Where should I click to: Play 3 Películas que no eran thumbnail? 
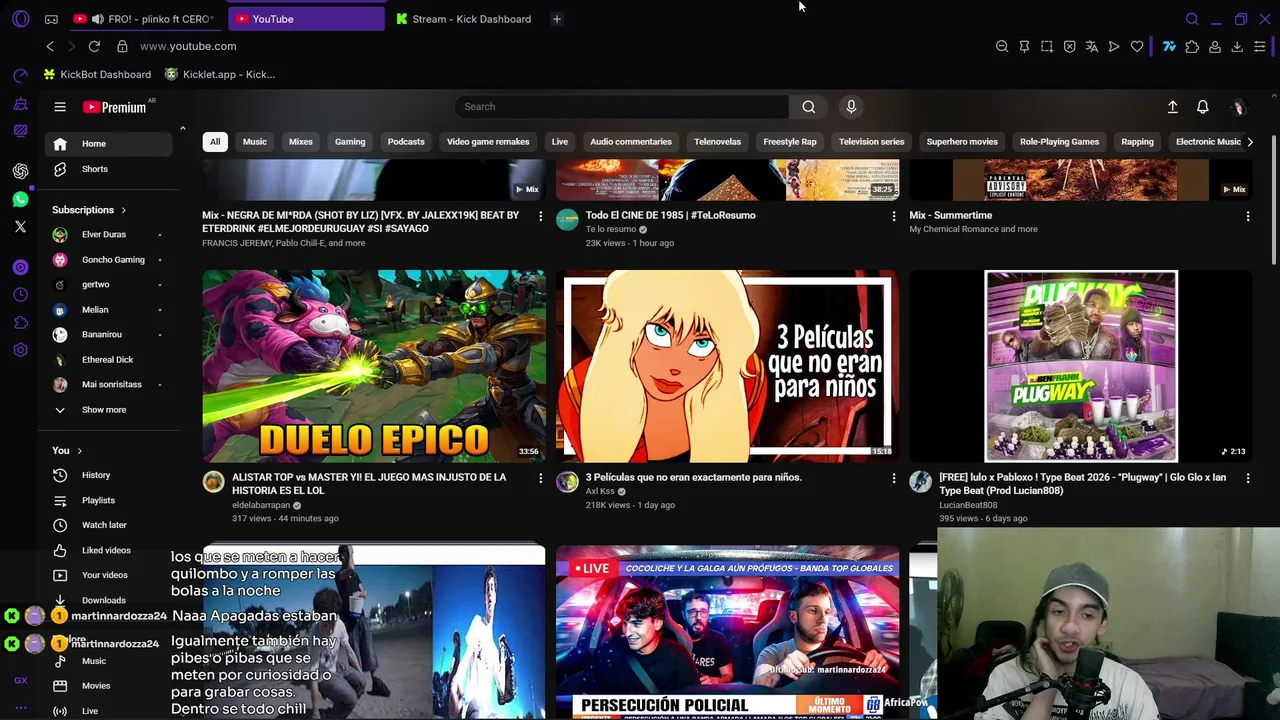727,366
